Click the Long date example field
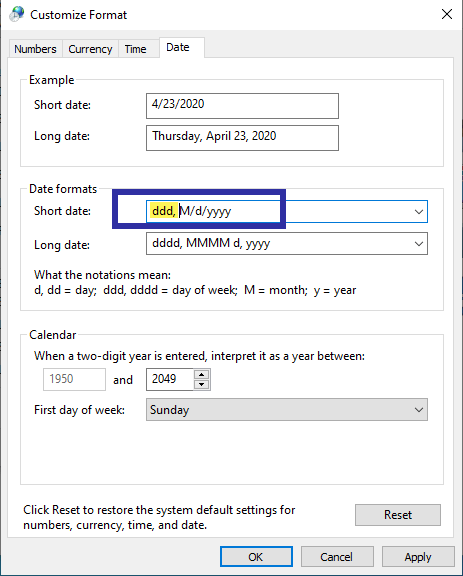The image size is (463, 576). pyautogui.click(x=242, y=138)
